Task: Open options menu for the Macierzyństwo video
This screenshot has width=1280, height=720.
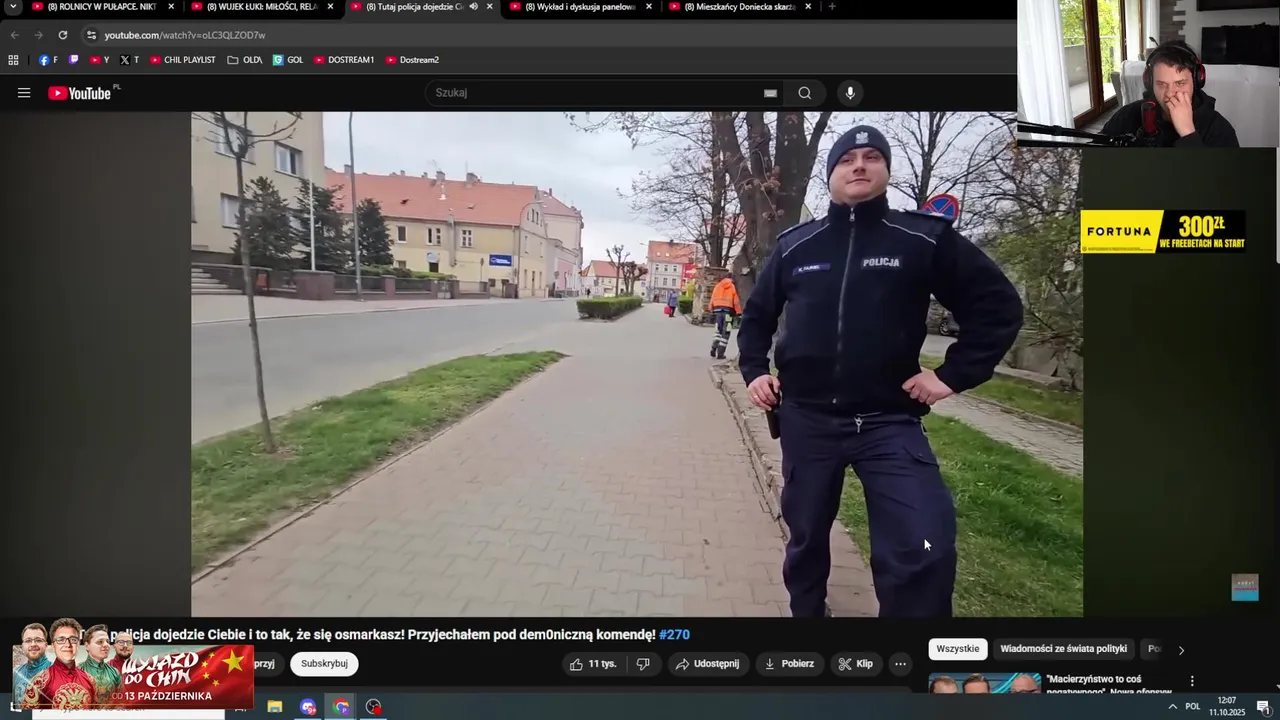Action: pyautogui.click(x=1192, y=681)
